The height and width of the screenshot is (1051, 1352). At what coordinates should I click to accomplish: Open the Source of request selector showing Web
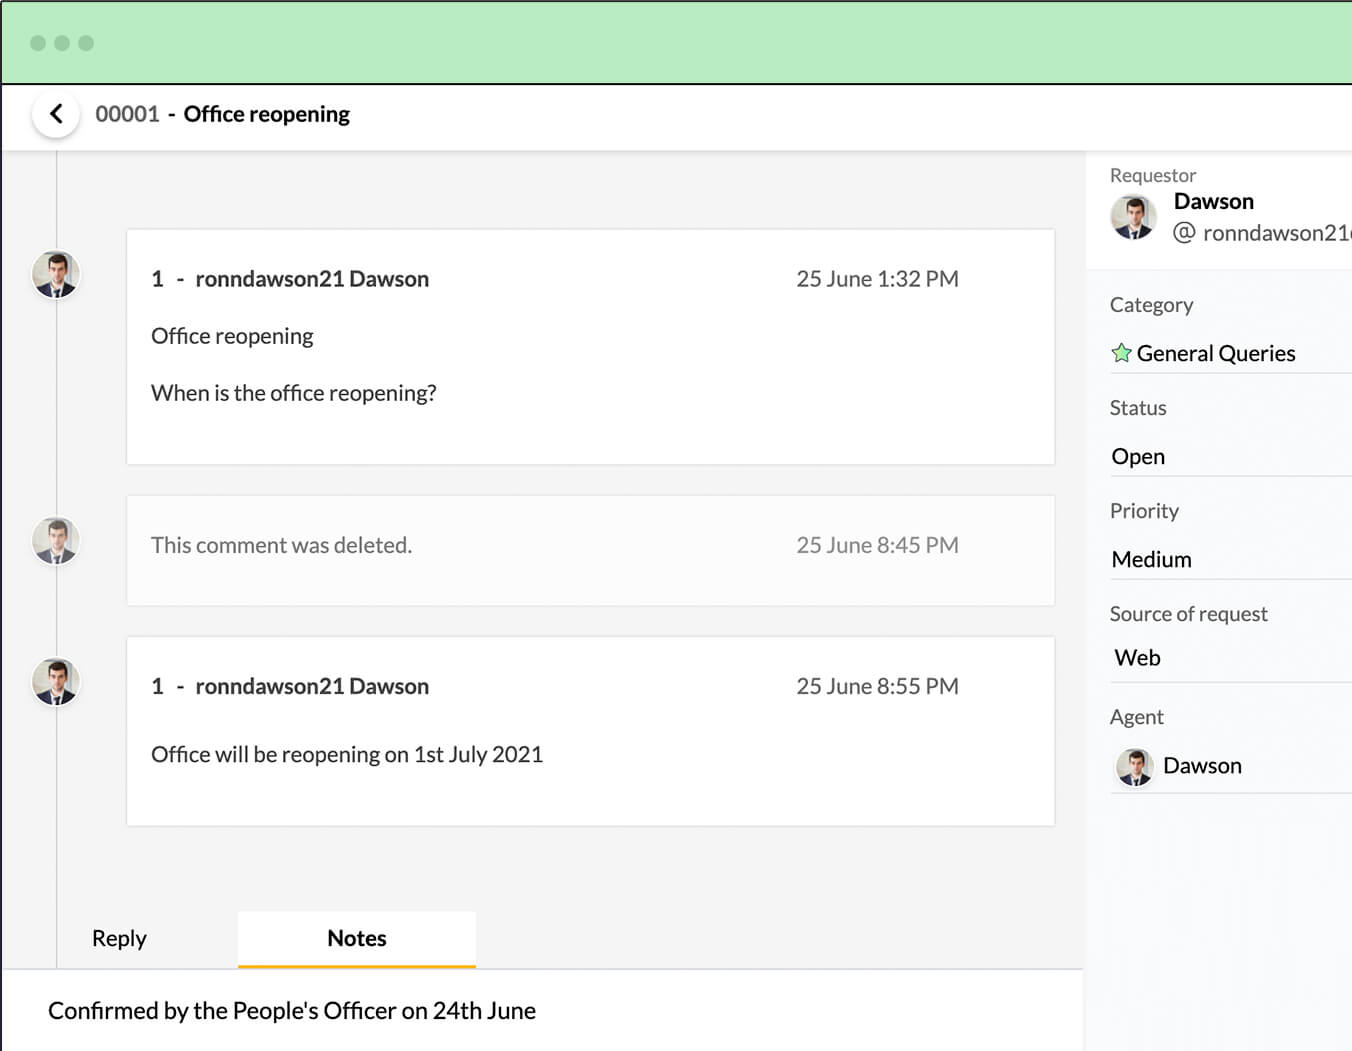(1136, 657)
